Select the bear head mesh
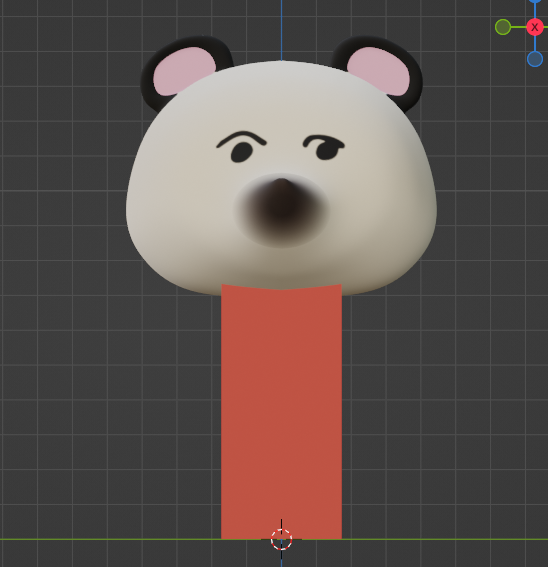548x567 pixels. click(281, 177)
